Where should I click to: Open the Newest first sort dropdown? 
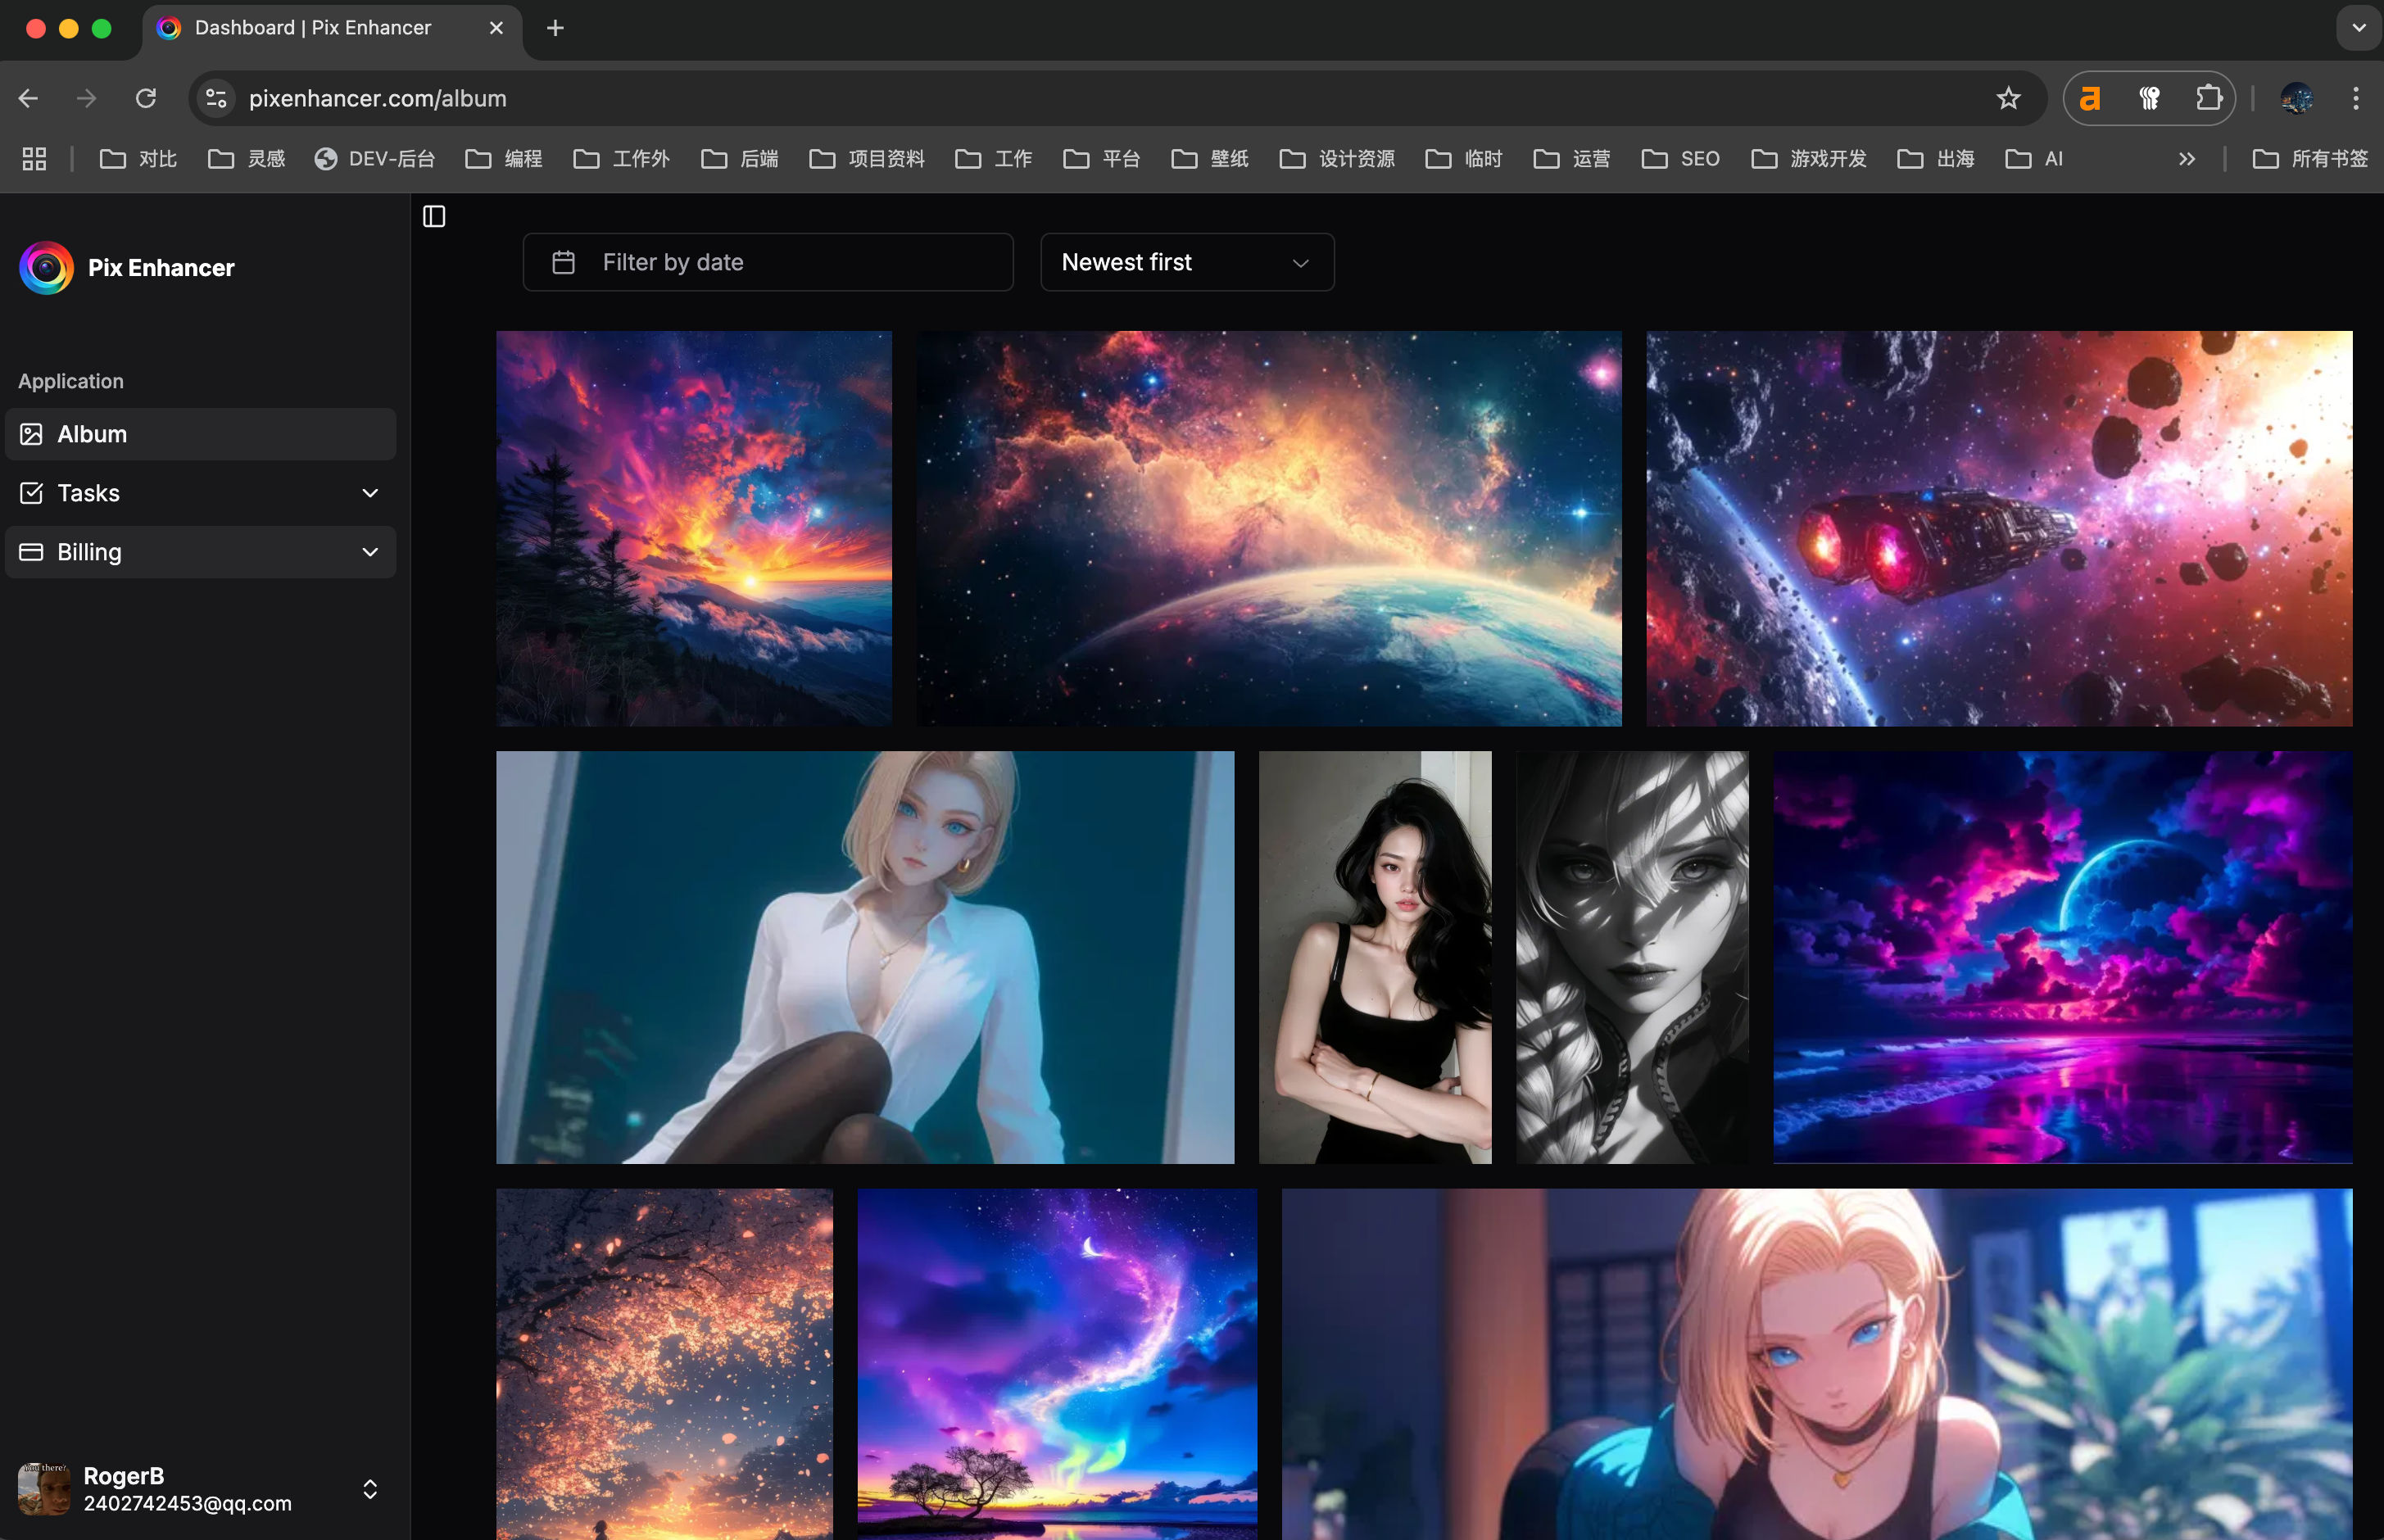coord(1187,262)
